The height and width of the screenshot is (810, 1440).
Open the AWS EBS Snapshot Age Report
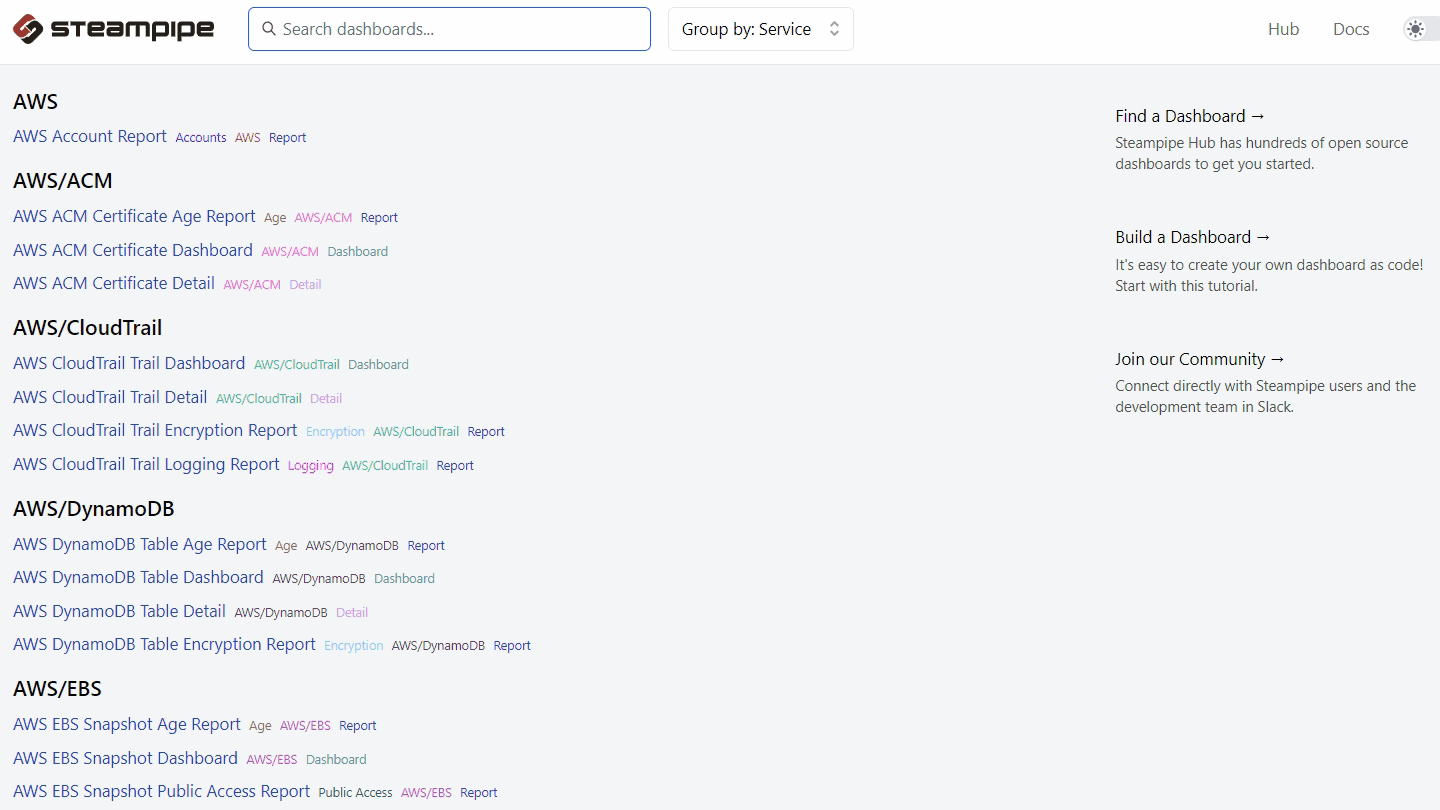pos(126,725)
